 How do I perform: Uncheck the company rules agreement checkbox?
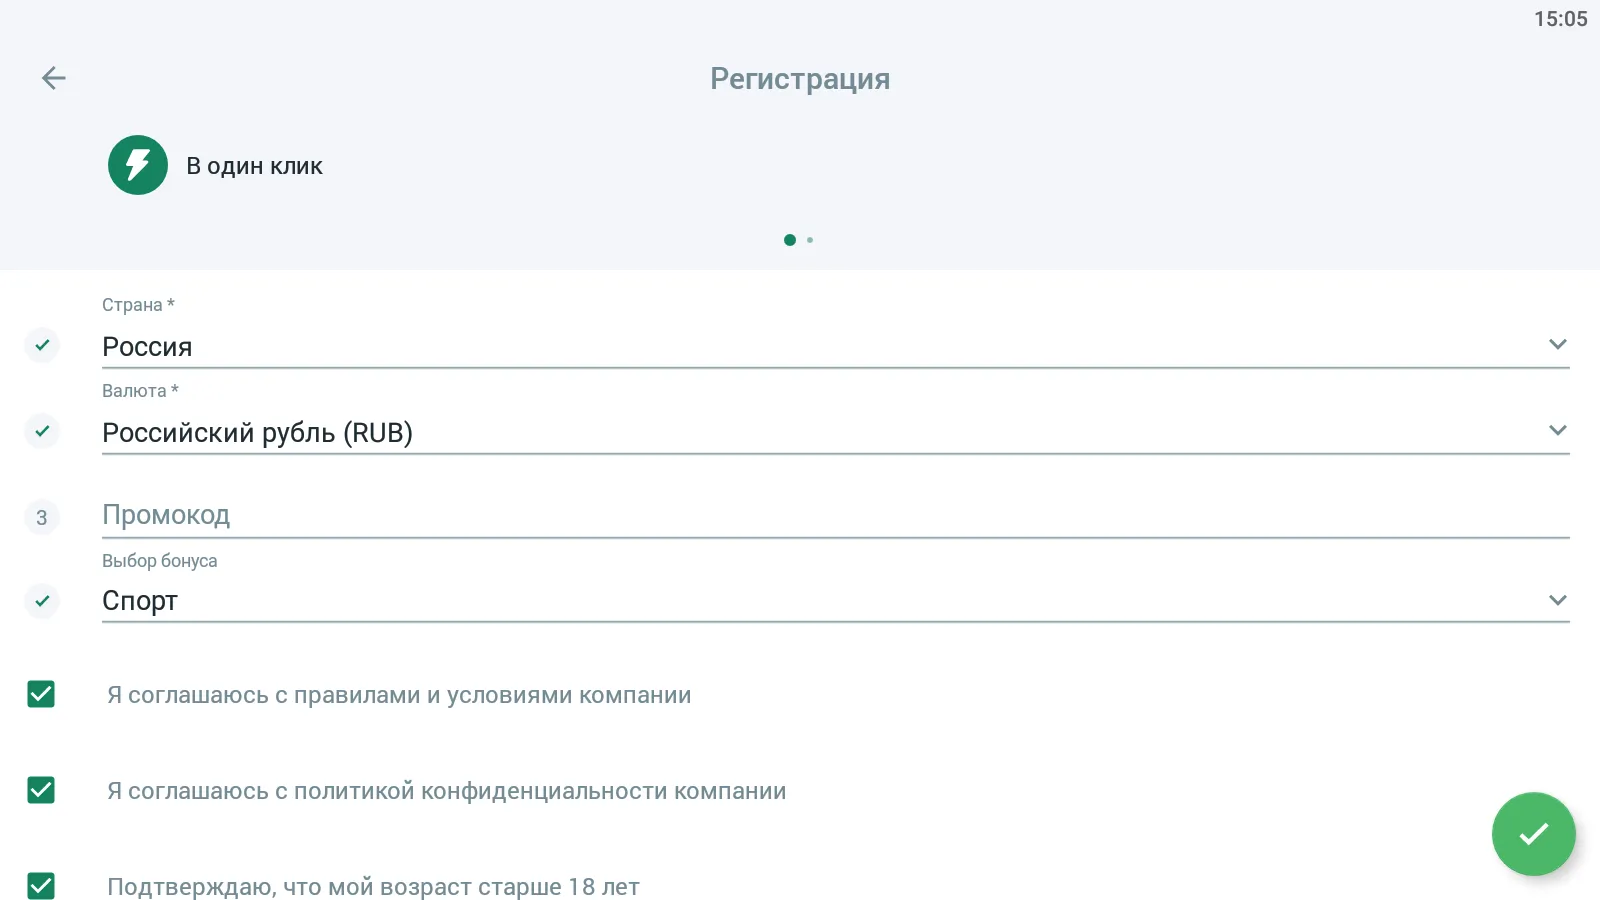click(x=41, y=694)
